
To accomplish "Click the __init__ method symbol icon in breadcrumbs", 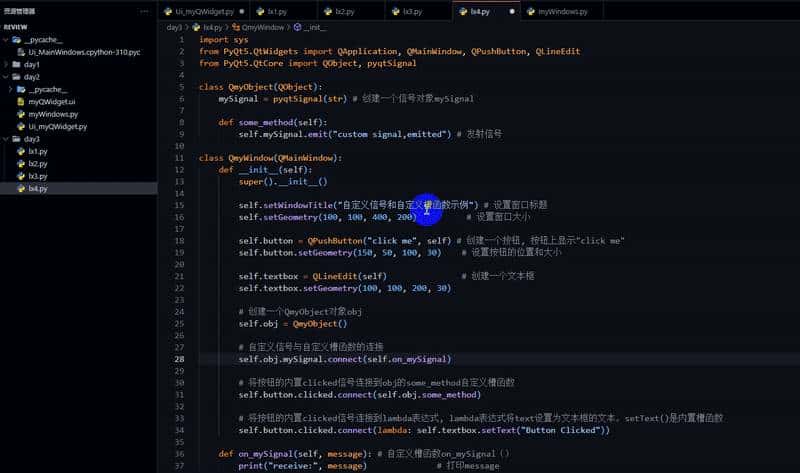I will (x=297, y=28).
